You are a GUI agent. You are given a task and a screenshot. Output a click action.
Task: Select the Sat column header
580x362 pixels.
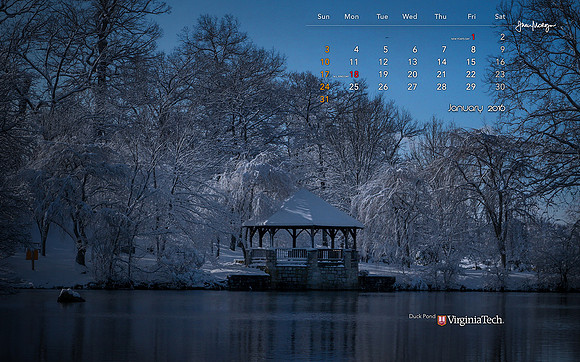click(x=500, y=17)
